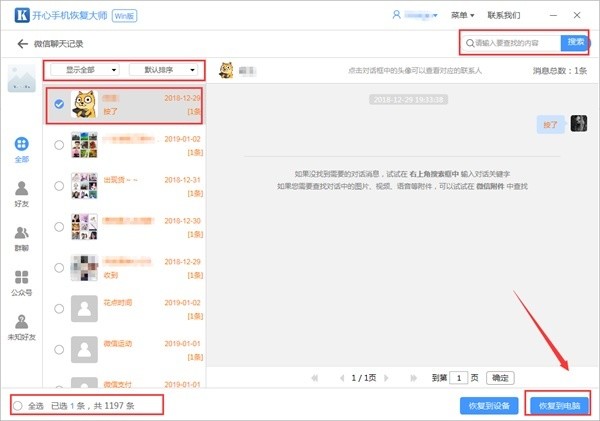Select the 好友 sidebar category
This screenshot has width=600, height=421.
point(21,194)
